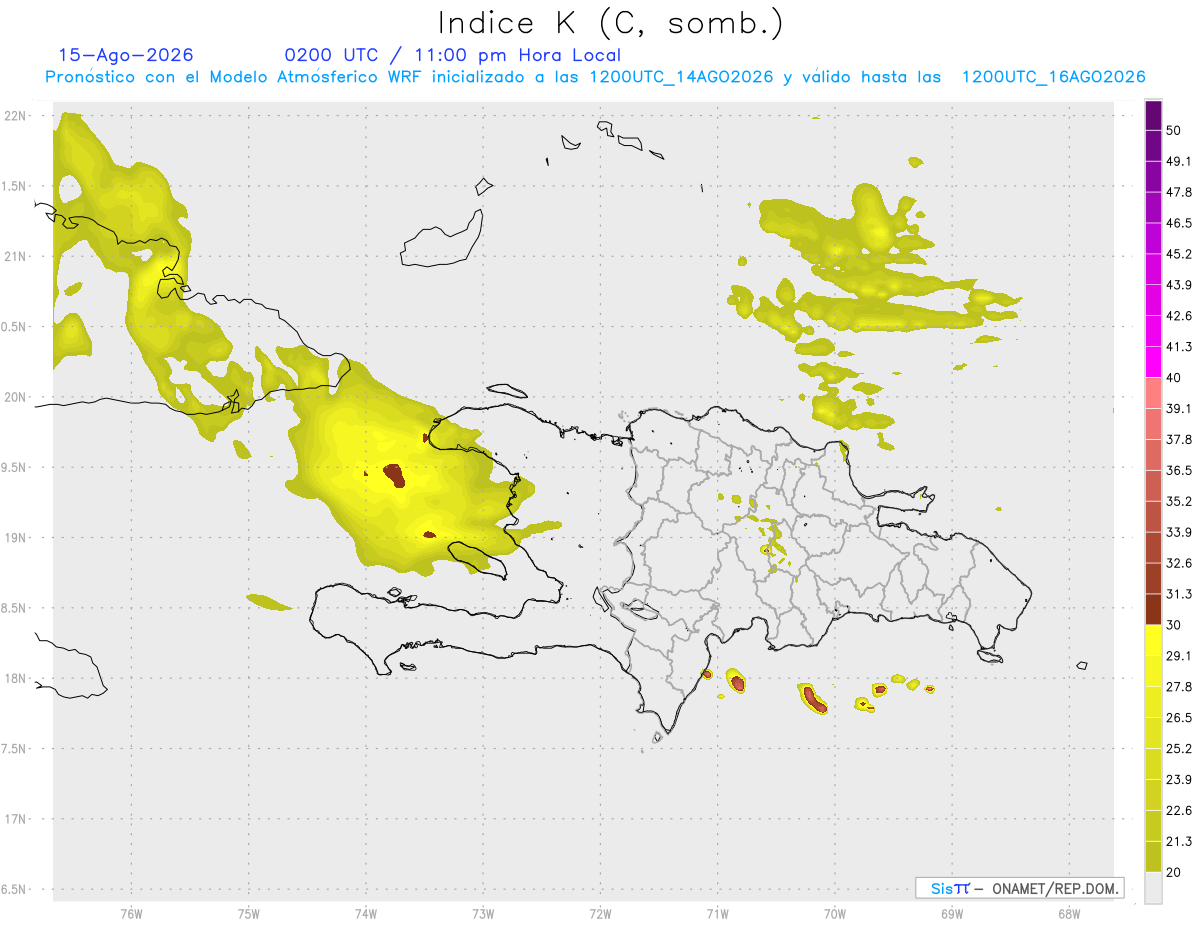Click the "71W" longitude label

(x=717, y=913)
